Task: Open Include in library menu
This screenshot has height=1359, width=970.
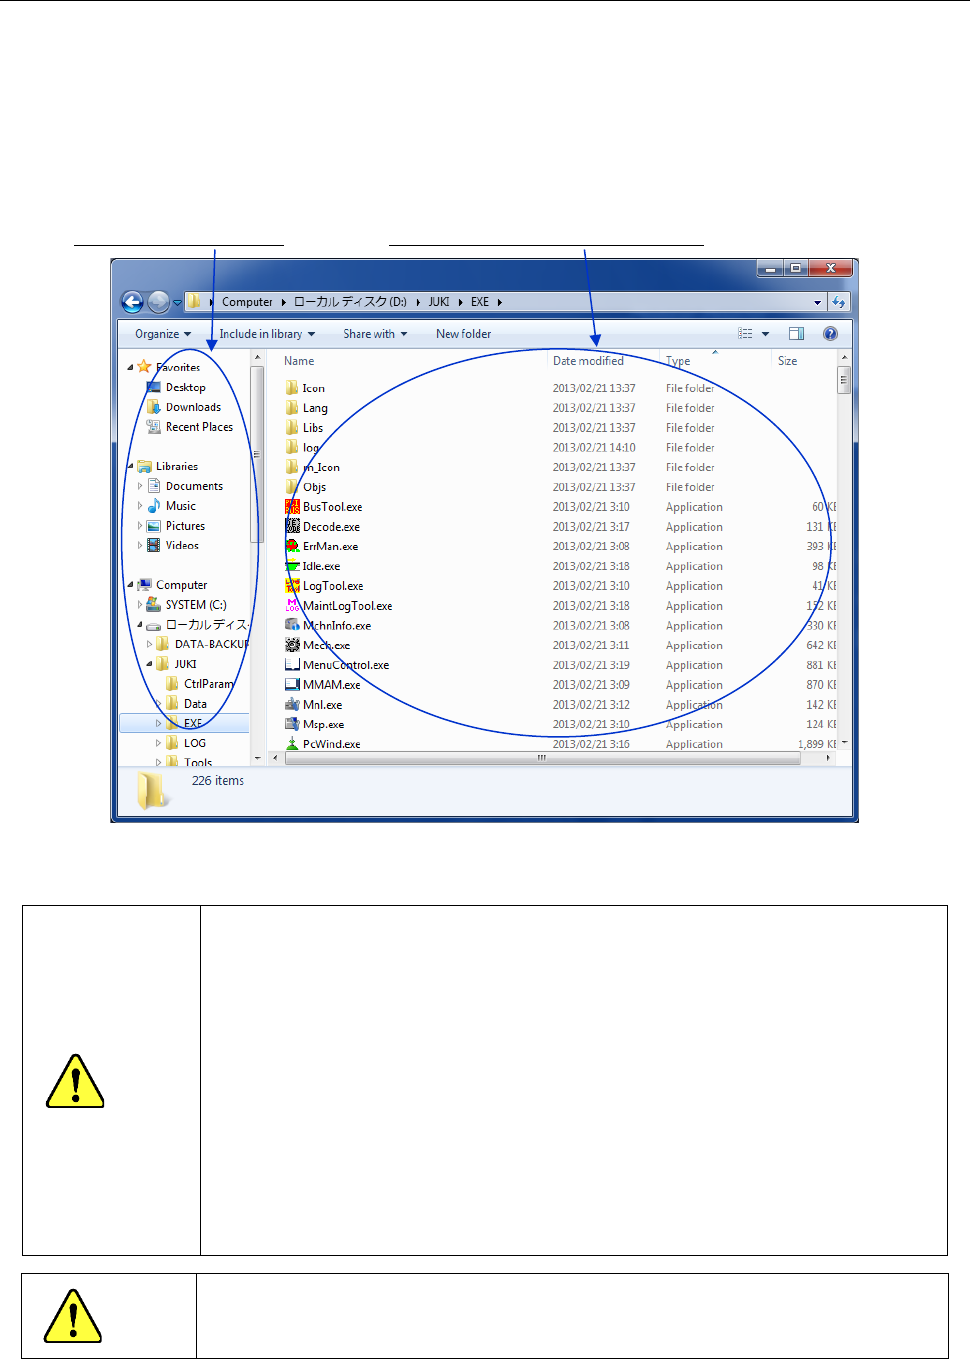Action: point(267,334)
